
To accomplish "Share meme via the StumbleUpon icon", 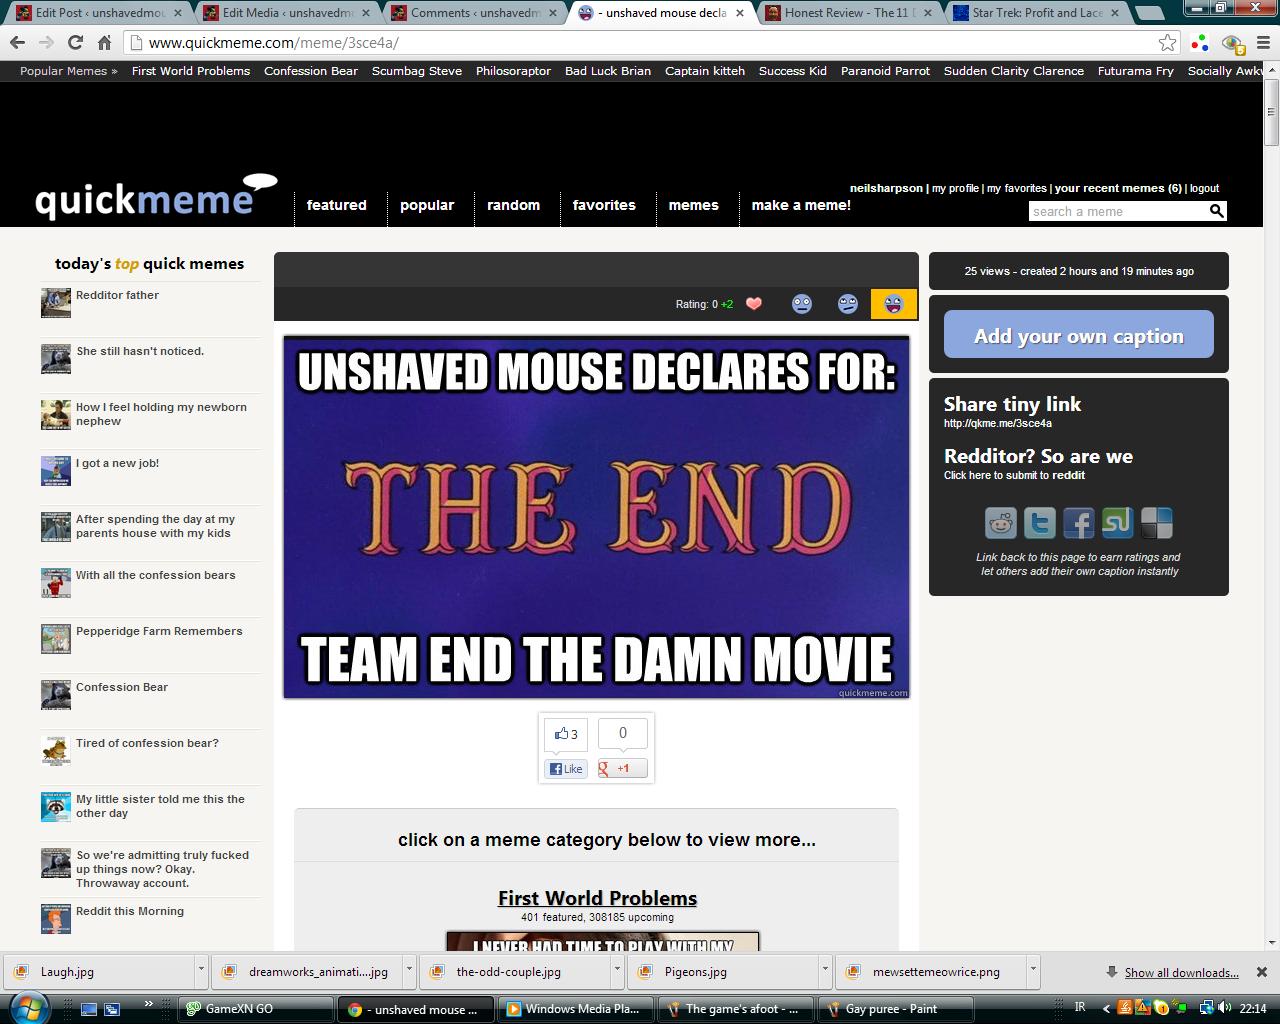I will click(x=1117, y=523).
